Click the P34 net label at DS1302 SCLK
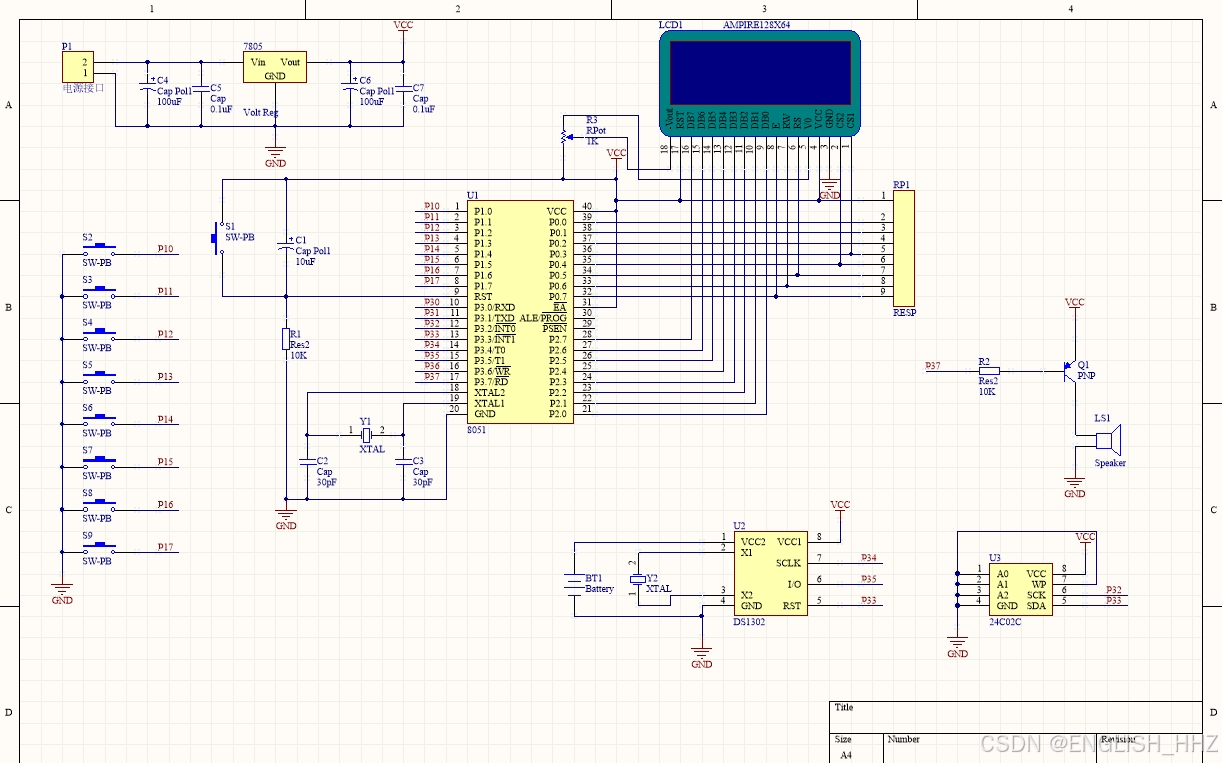Image resolution: width=1222 pixels, height=763 pixels. (869, 558)
